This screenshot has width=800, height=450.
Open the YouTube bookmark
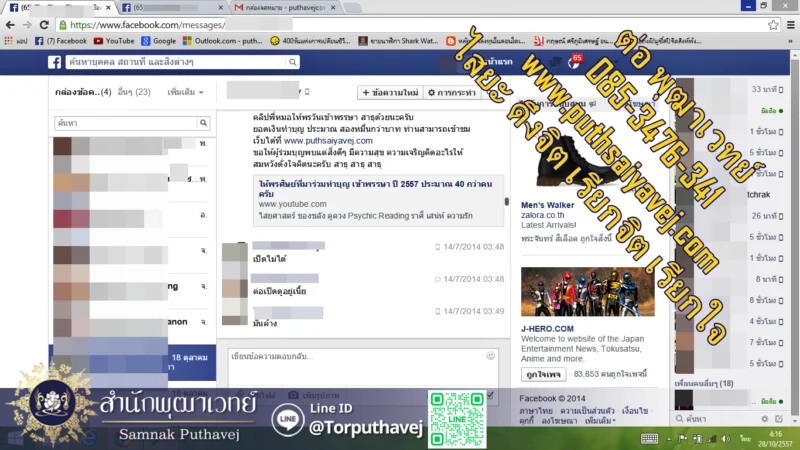pos(114,41)
